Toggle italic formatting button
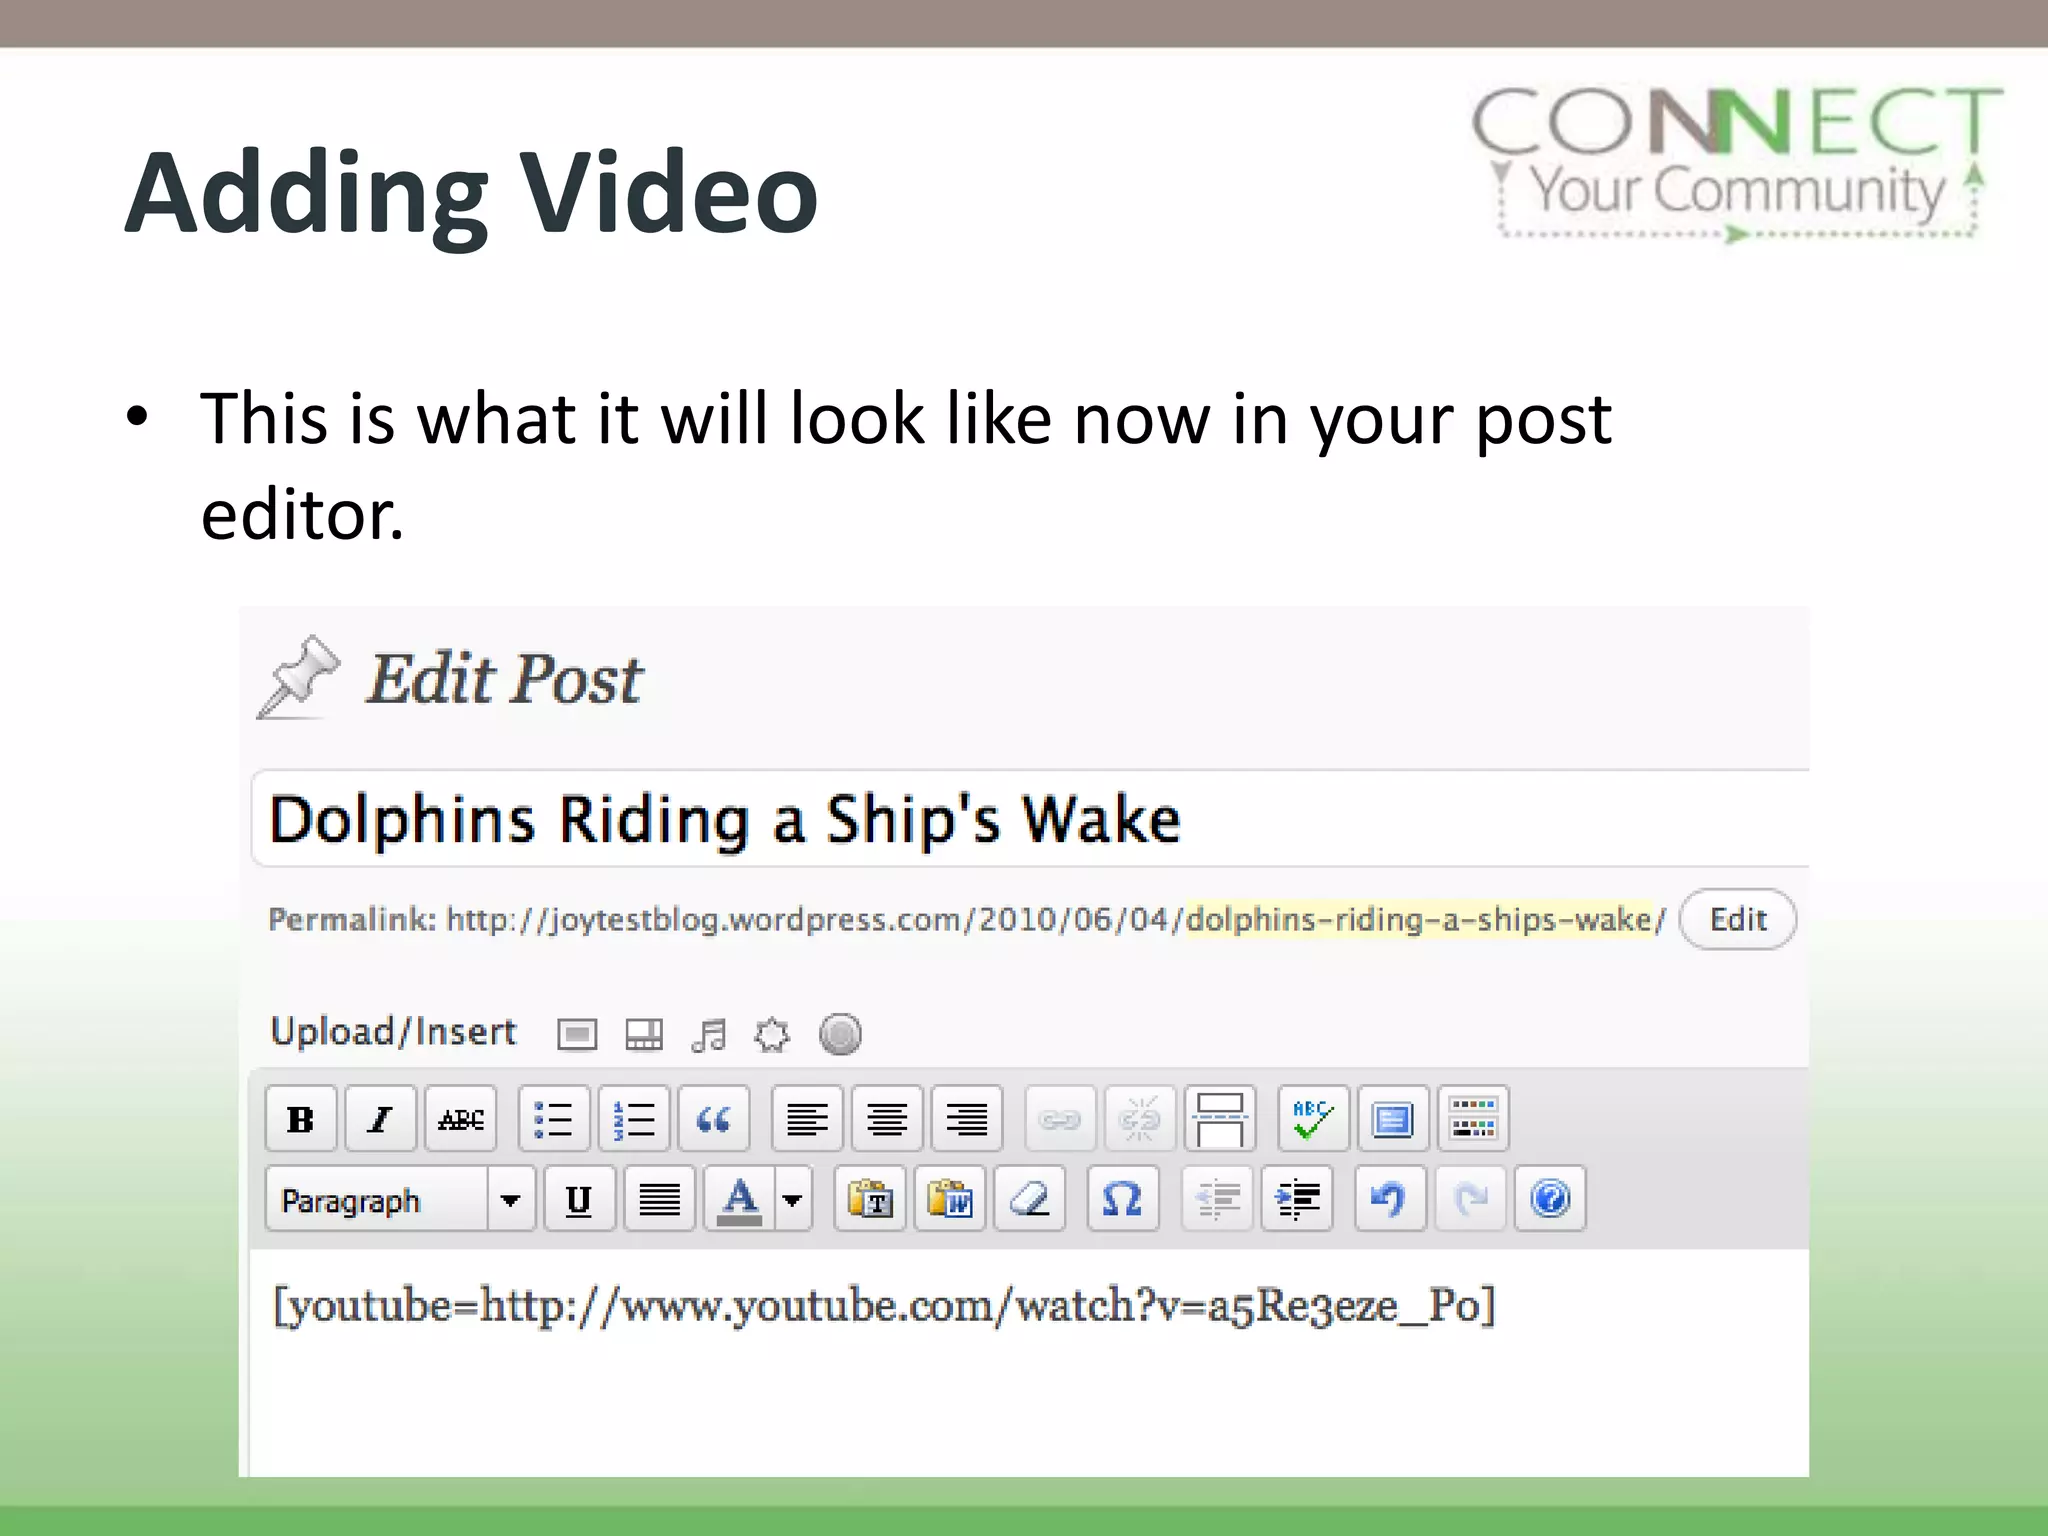 click(380, 1119)
